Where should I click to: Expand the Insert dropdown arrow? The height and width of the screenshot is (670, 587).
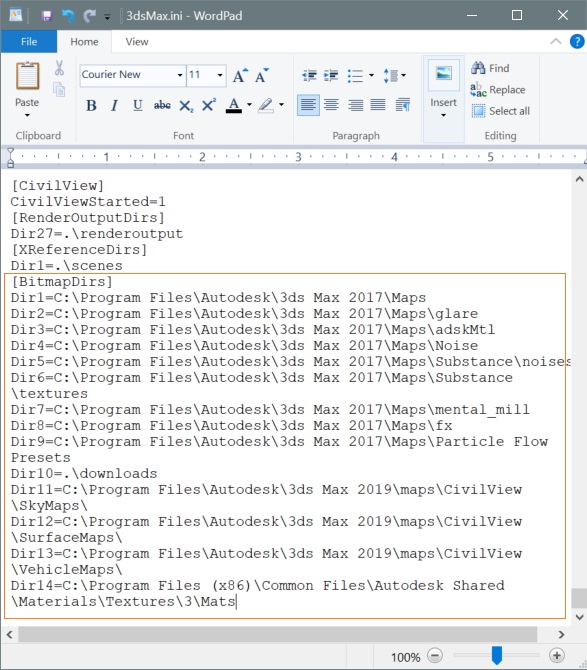(x=443, y=115)
